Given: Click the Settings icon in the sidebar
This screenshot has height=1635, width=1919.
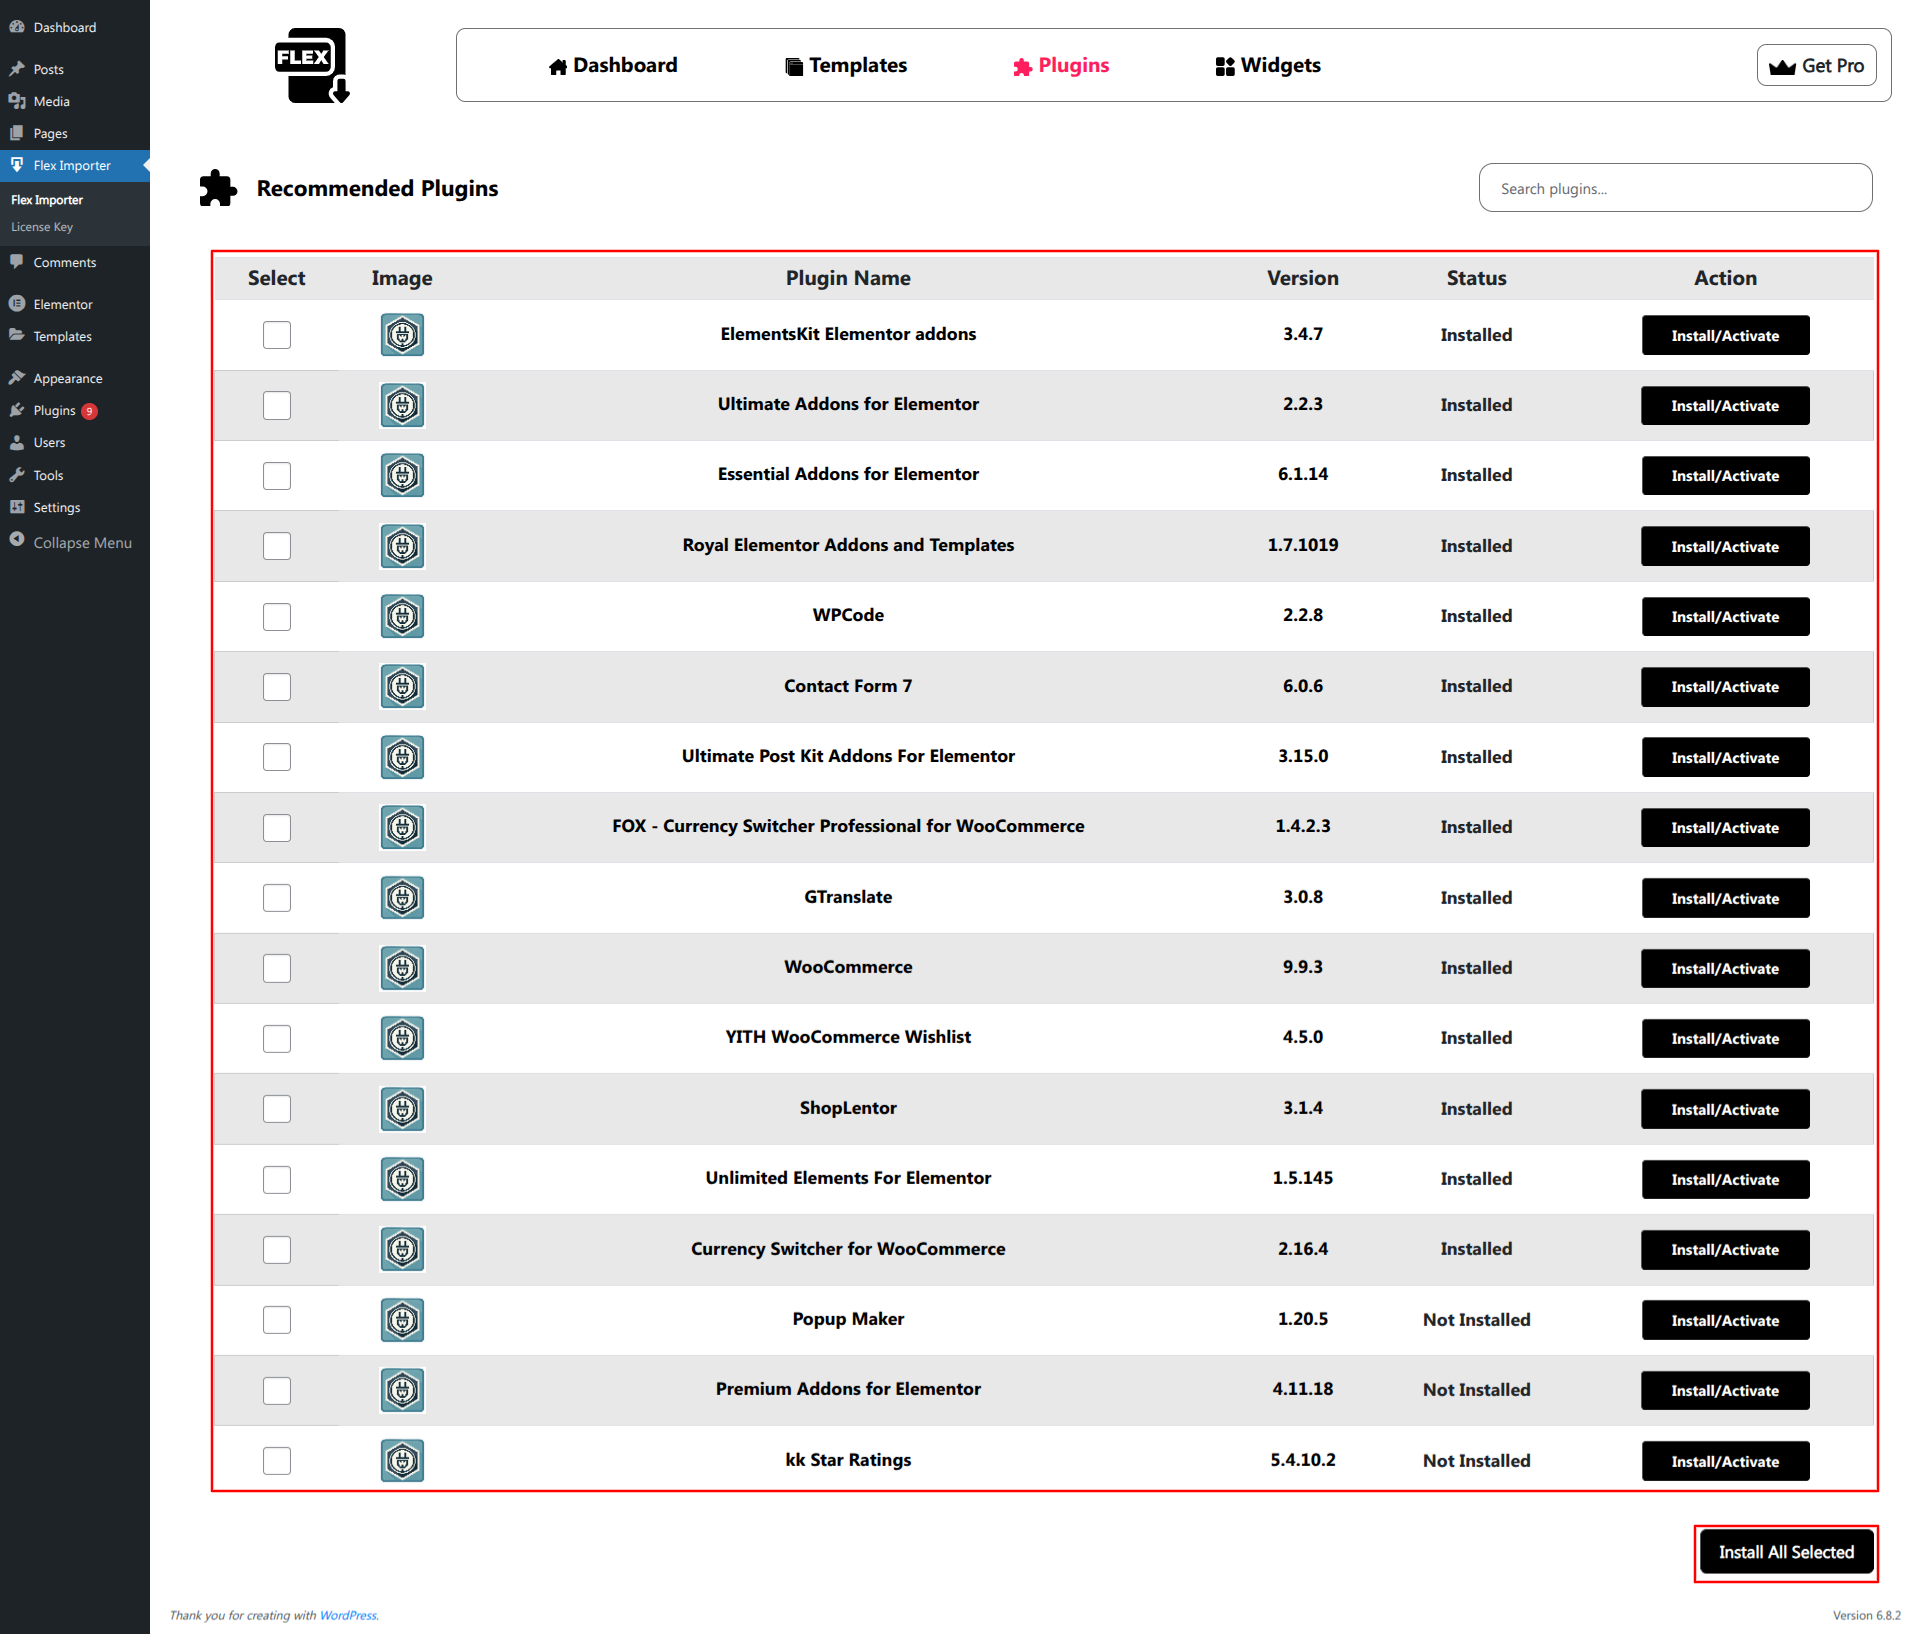Looking at the screenshot, I should (x=17, y=507).
